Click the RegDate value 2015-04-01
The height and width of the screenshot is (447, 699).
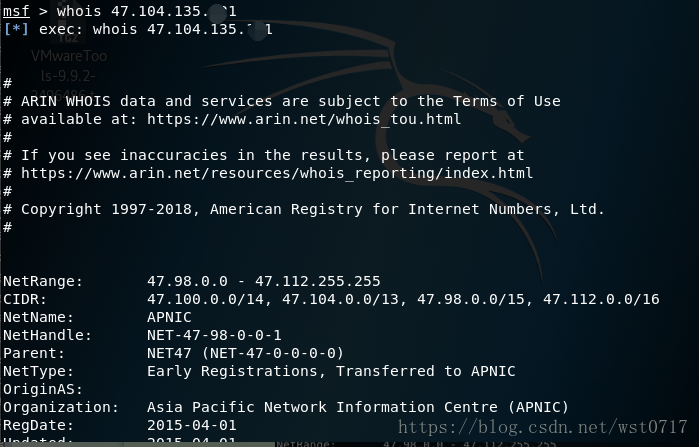click(x=192, y=425)
